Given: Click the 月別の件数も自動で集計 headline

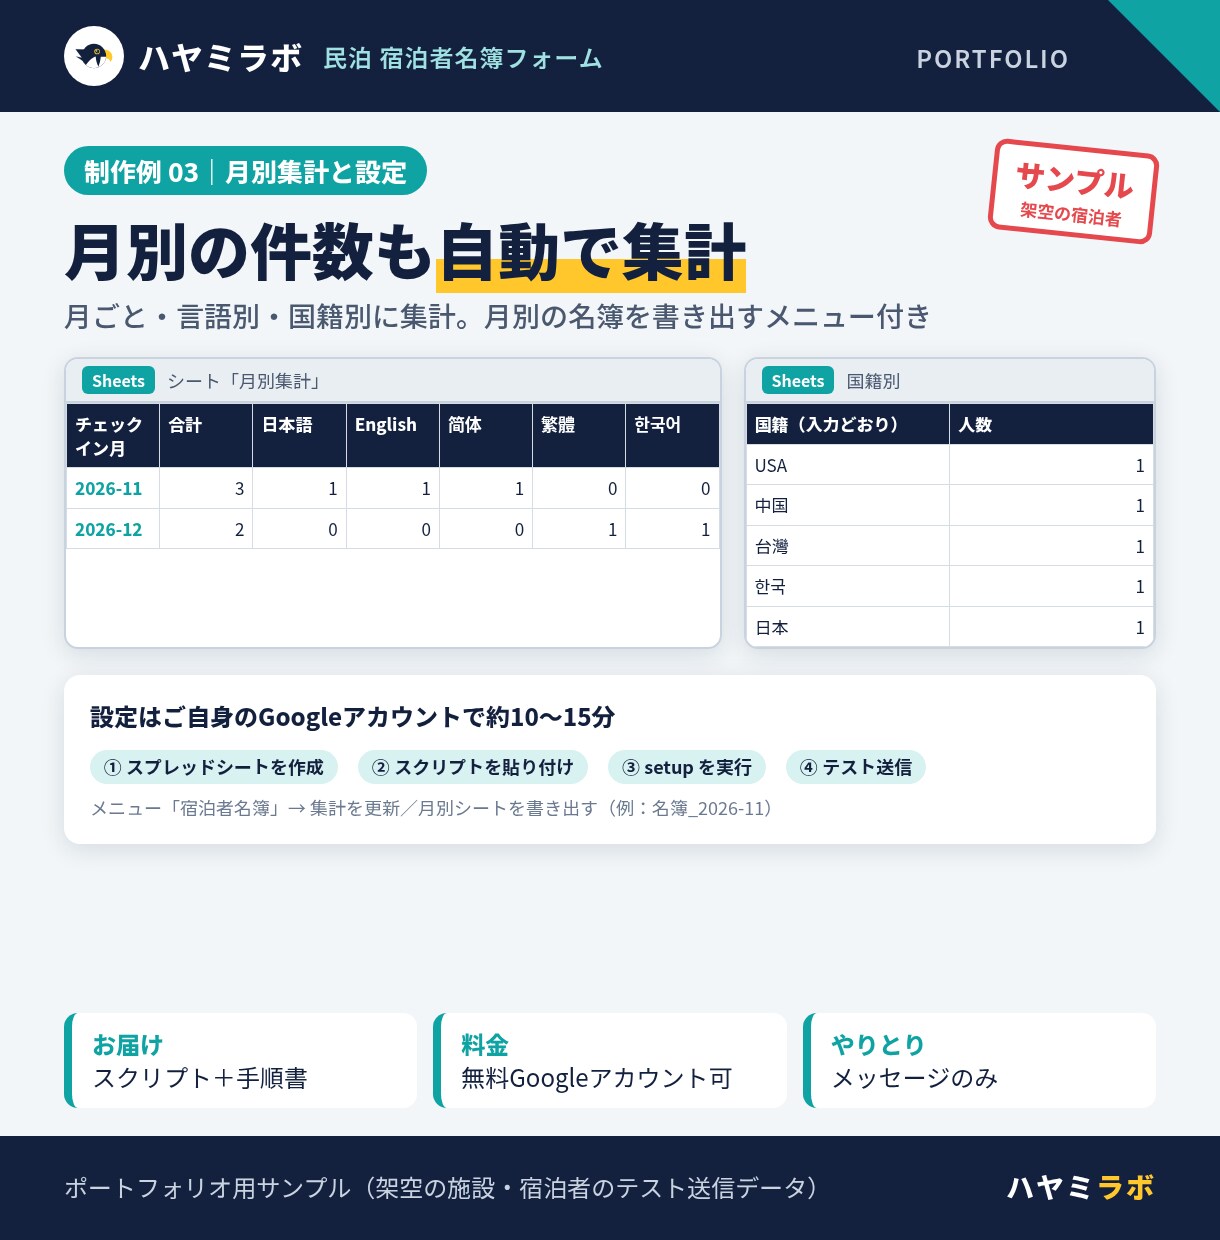Looking at the screenshot, I should pos(406,253).
